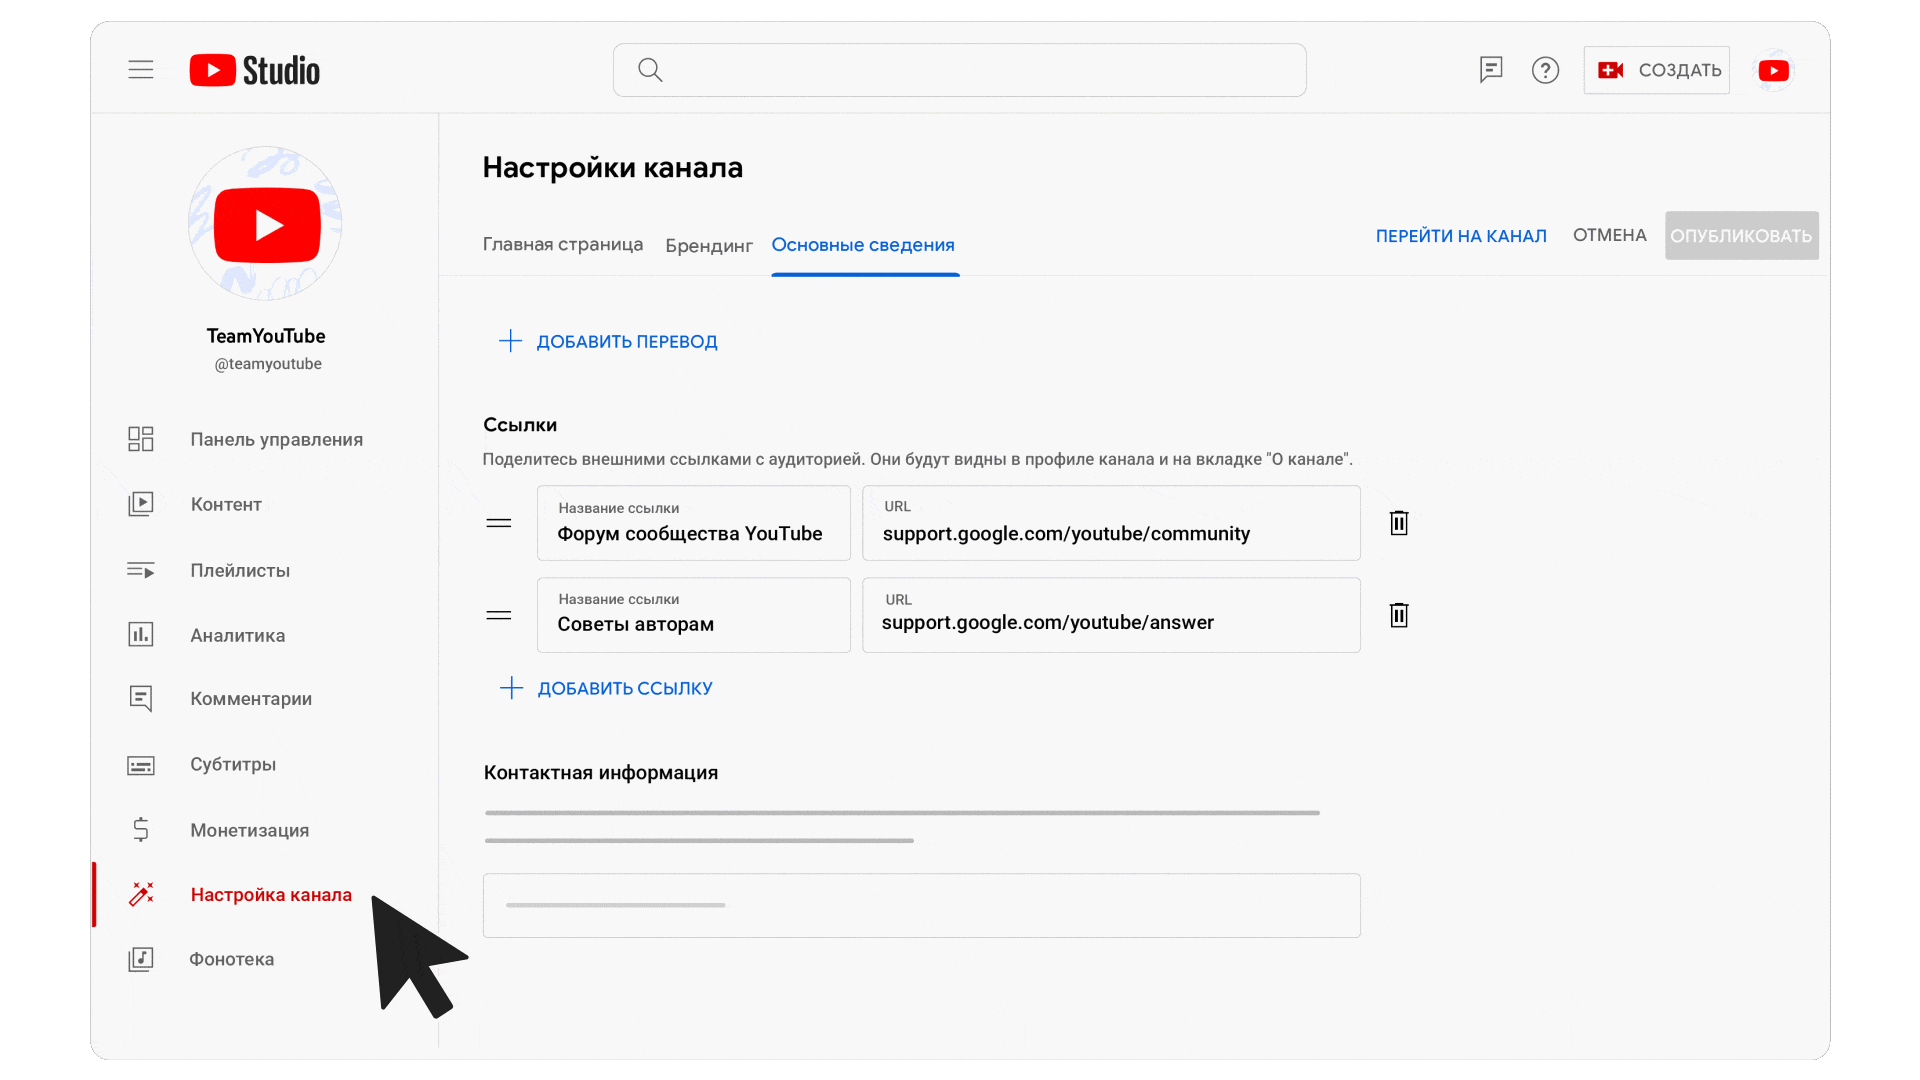Click the account avatar in top right
The width and height of the screenshot is (1920, 1080).
[x=1774, y=70]
